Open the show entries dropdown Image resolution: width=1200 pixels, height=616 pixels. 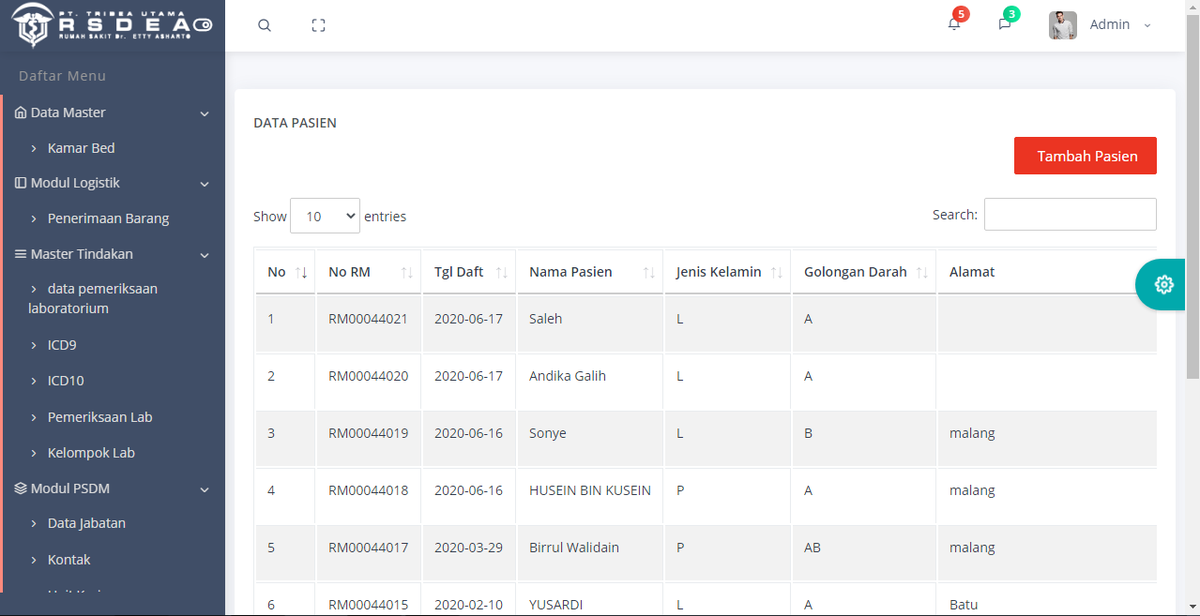click(325, 216)
